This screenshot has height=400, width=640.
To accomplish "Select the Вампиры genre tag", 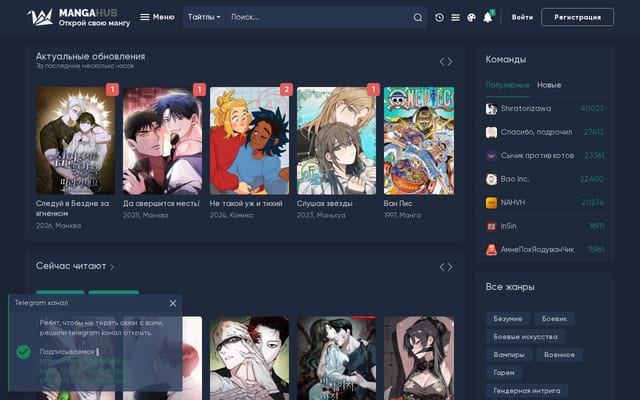I will point(509,355).
